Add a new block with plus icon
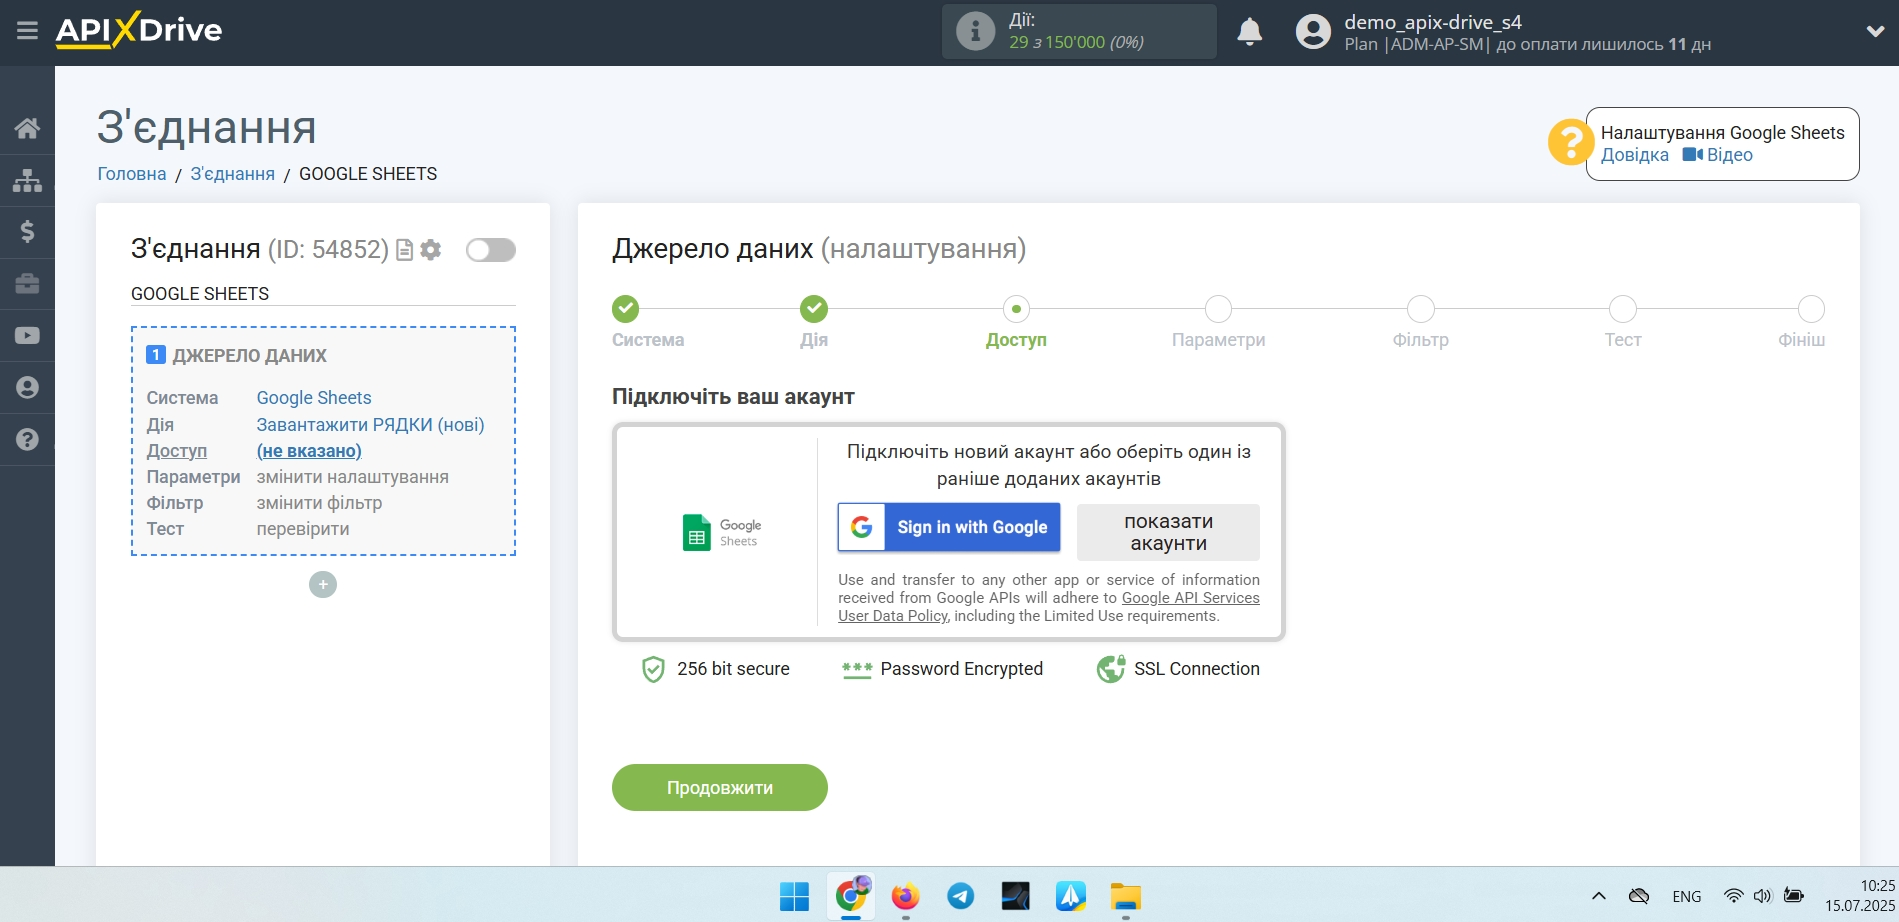 tap(323, 585)
